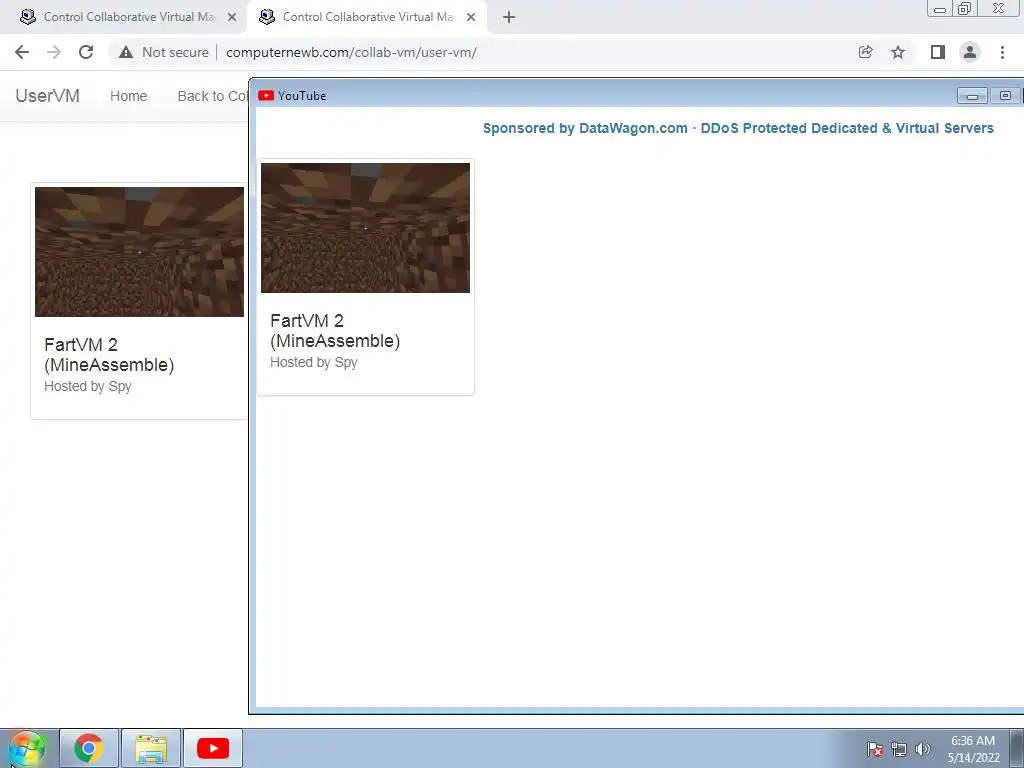Image resolution: width=1024 pixels, height=768 pixels.
Task: Maximize the YouTube window
Action: click(1005, 96)
